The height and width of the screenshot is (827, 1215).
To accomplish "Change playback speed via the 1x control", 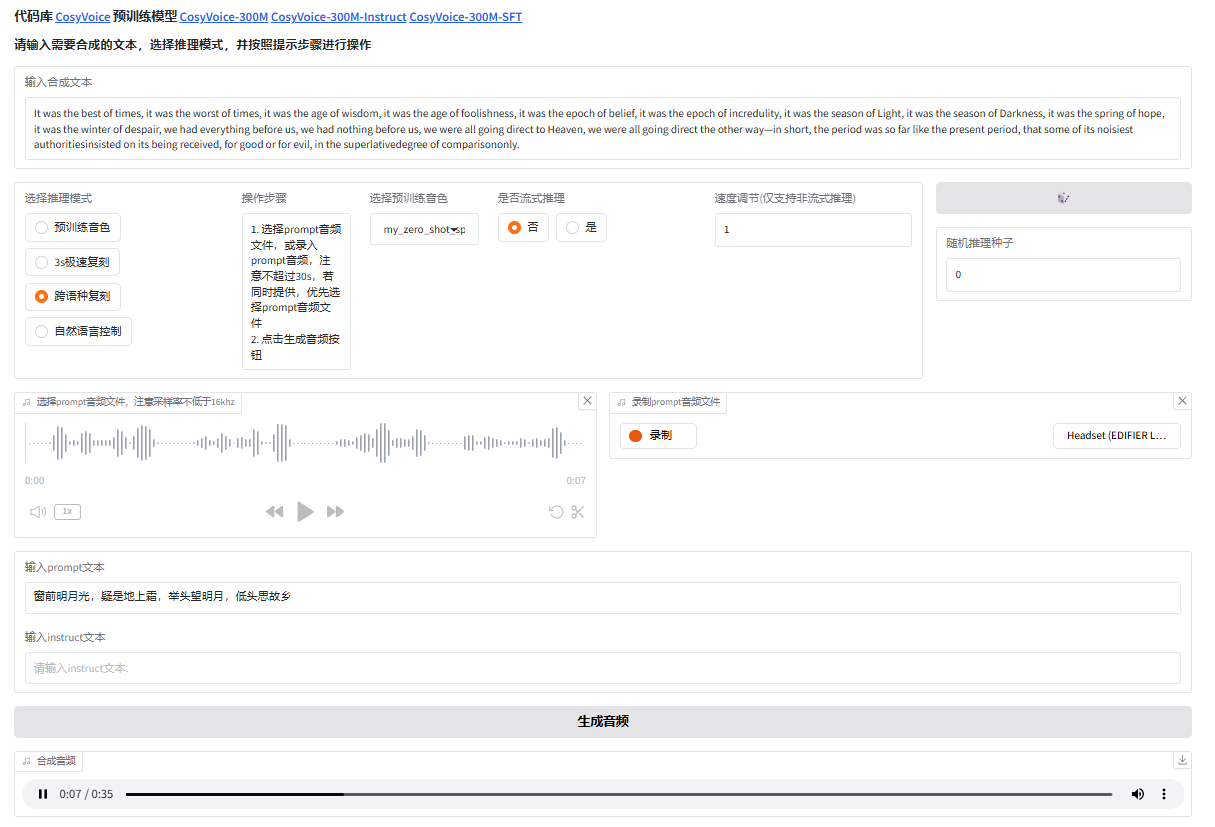I will point(66,511).
